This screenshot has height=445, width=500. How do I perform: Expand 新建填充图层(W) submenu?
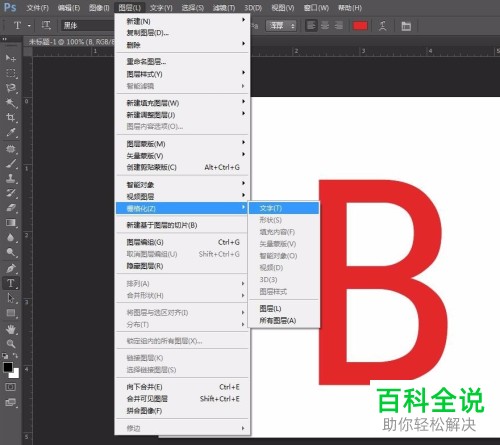pos(182,103)
